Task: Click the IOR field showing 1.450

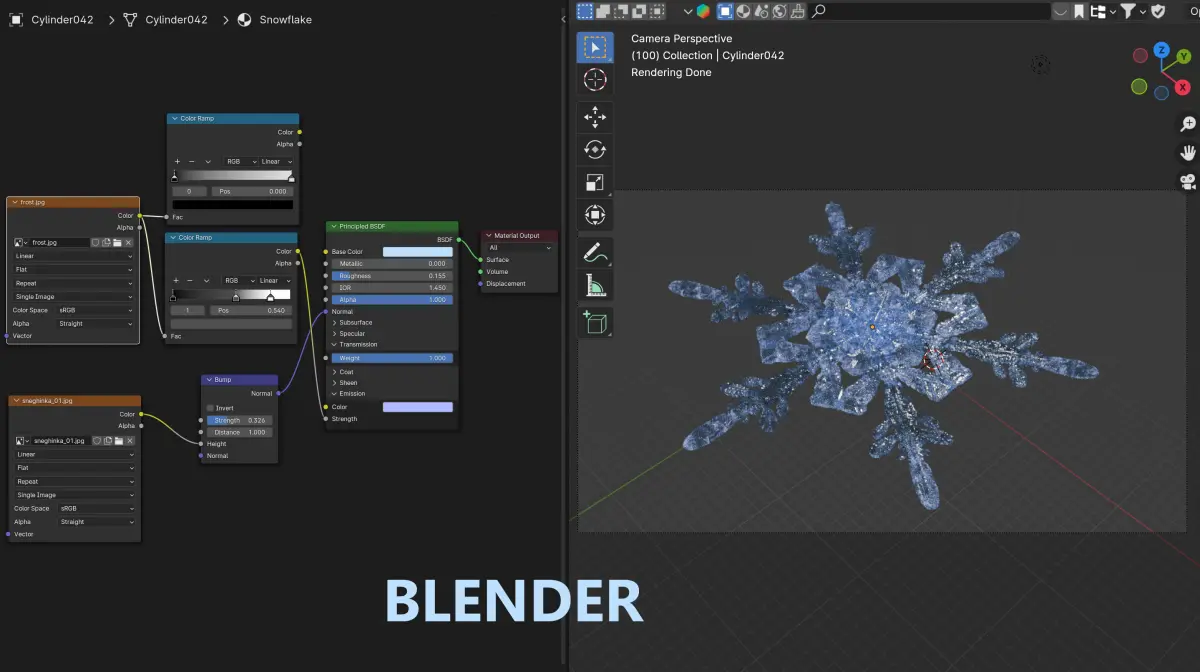Action: (x=392, y=288)
